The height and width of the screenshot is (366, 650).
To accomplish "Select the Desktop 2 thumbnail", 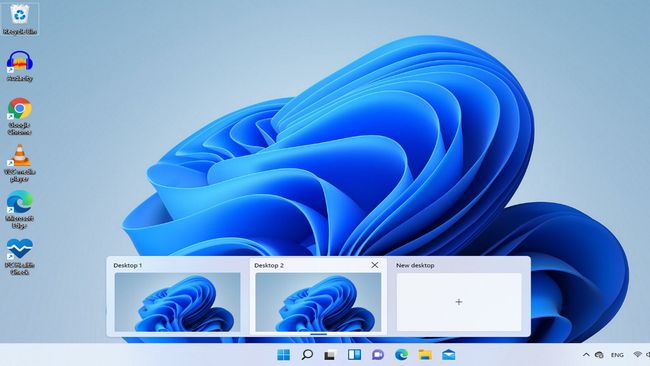I will click(x=318, y=302).
